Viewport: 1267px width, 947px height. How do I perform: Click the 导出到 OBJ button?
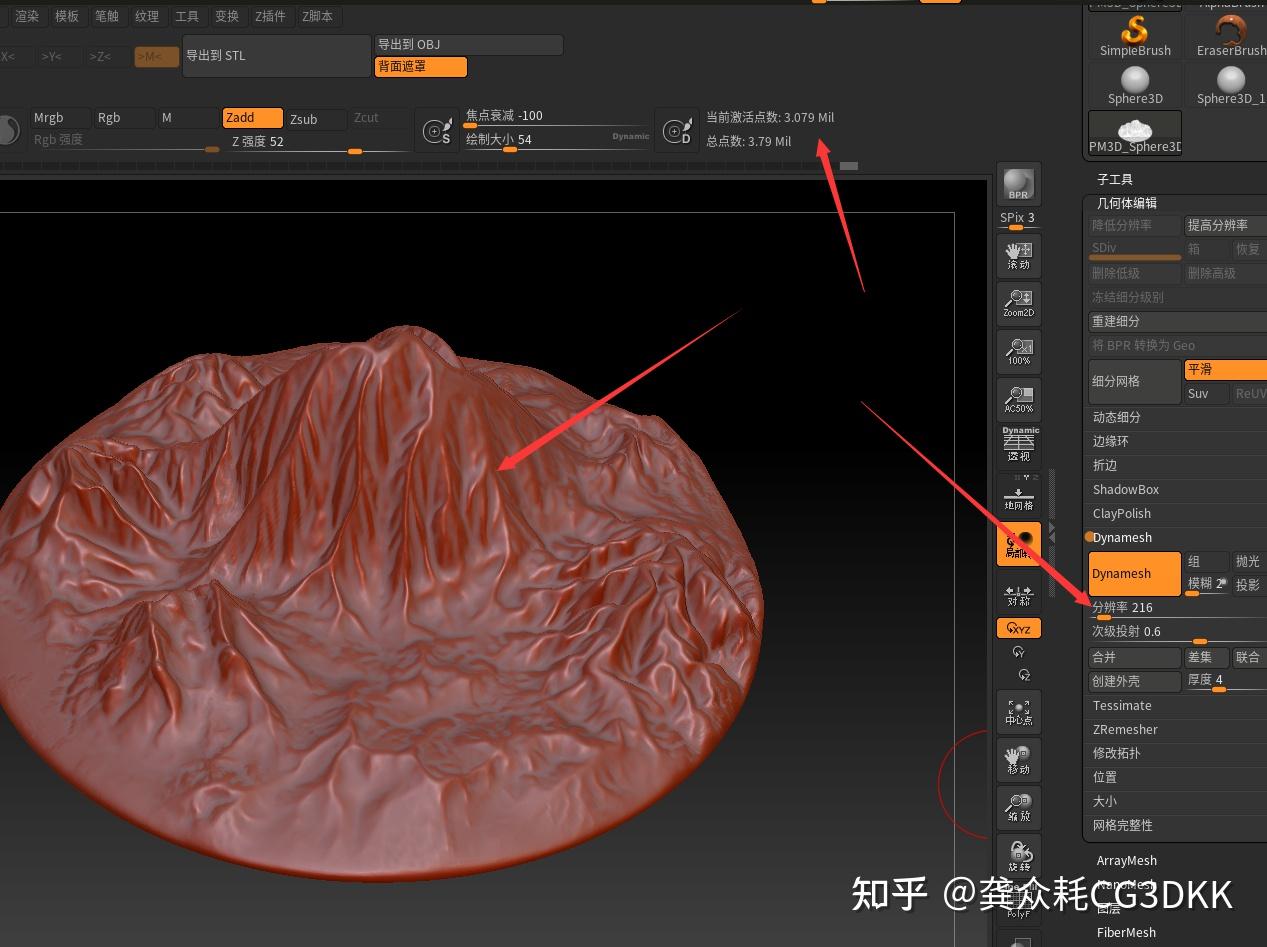(467, 44)
